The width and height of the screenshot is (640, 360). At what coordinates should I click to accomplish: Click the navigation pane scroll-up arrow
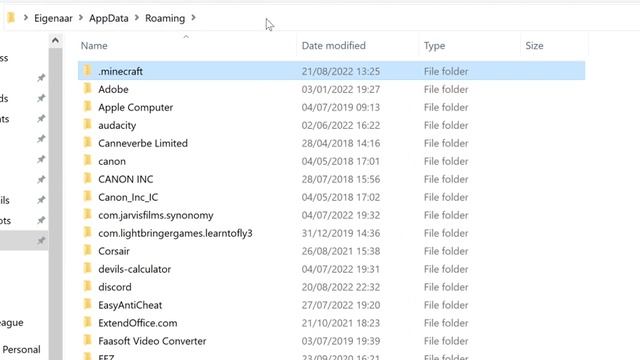pos(56,40)
